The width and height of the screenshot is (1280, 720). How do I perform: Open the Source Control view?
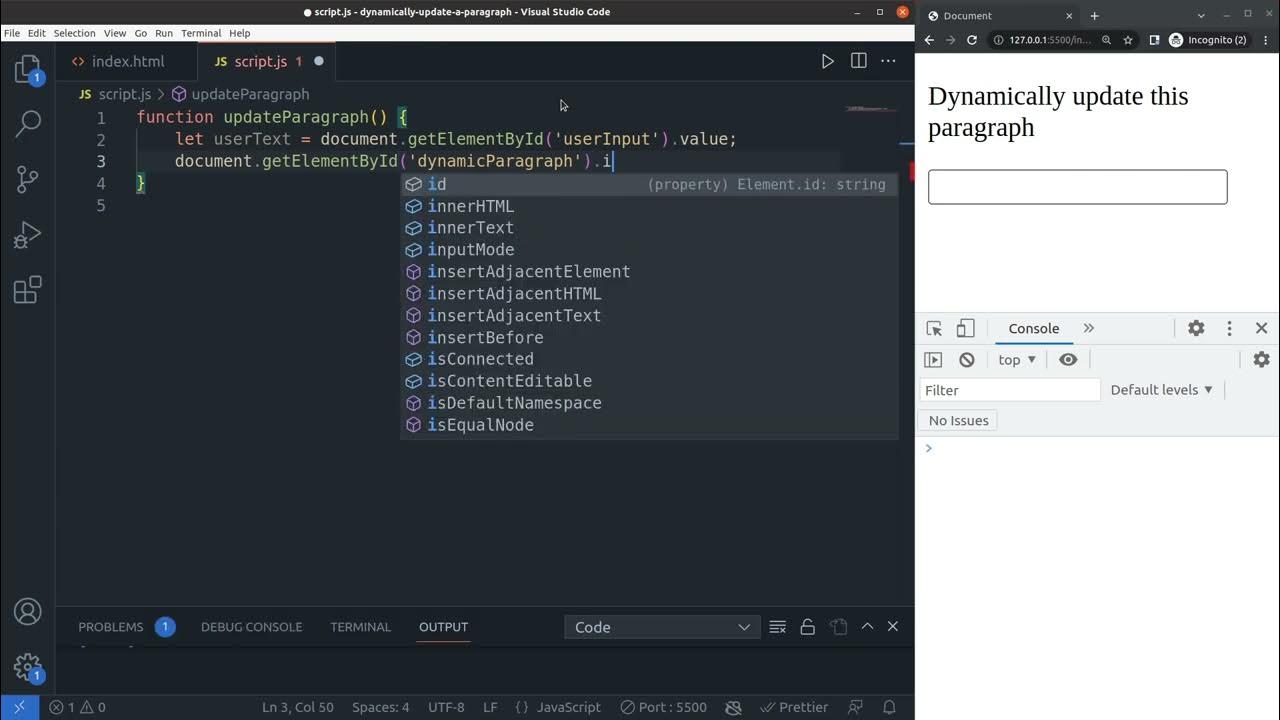28,180
